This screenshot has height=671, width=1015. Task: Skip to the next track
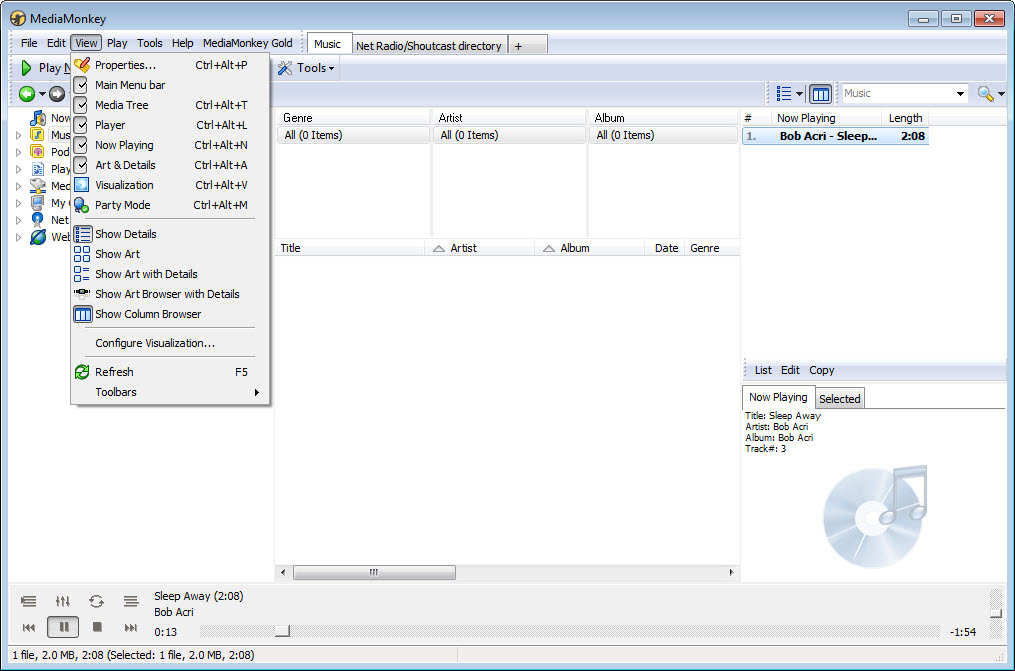(131, 627)
